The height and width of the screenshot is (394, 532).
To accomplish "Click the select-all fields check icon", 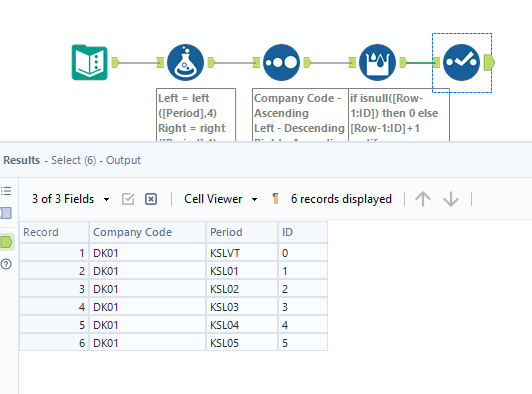I will 128,199.
